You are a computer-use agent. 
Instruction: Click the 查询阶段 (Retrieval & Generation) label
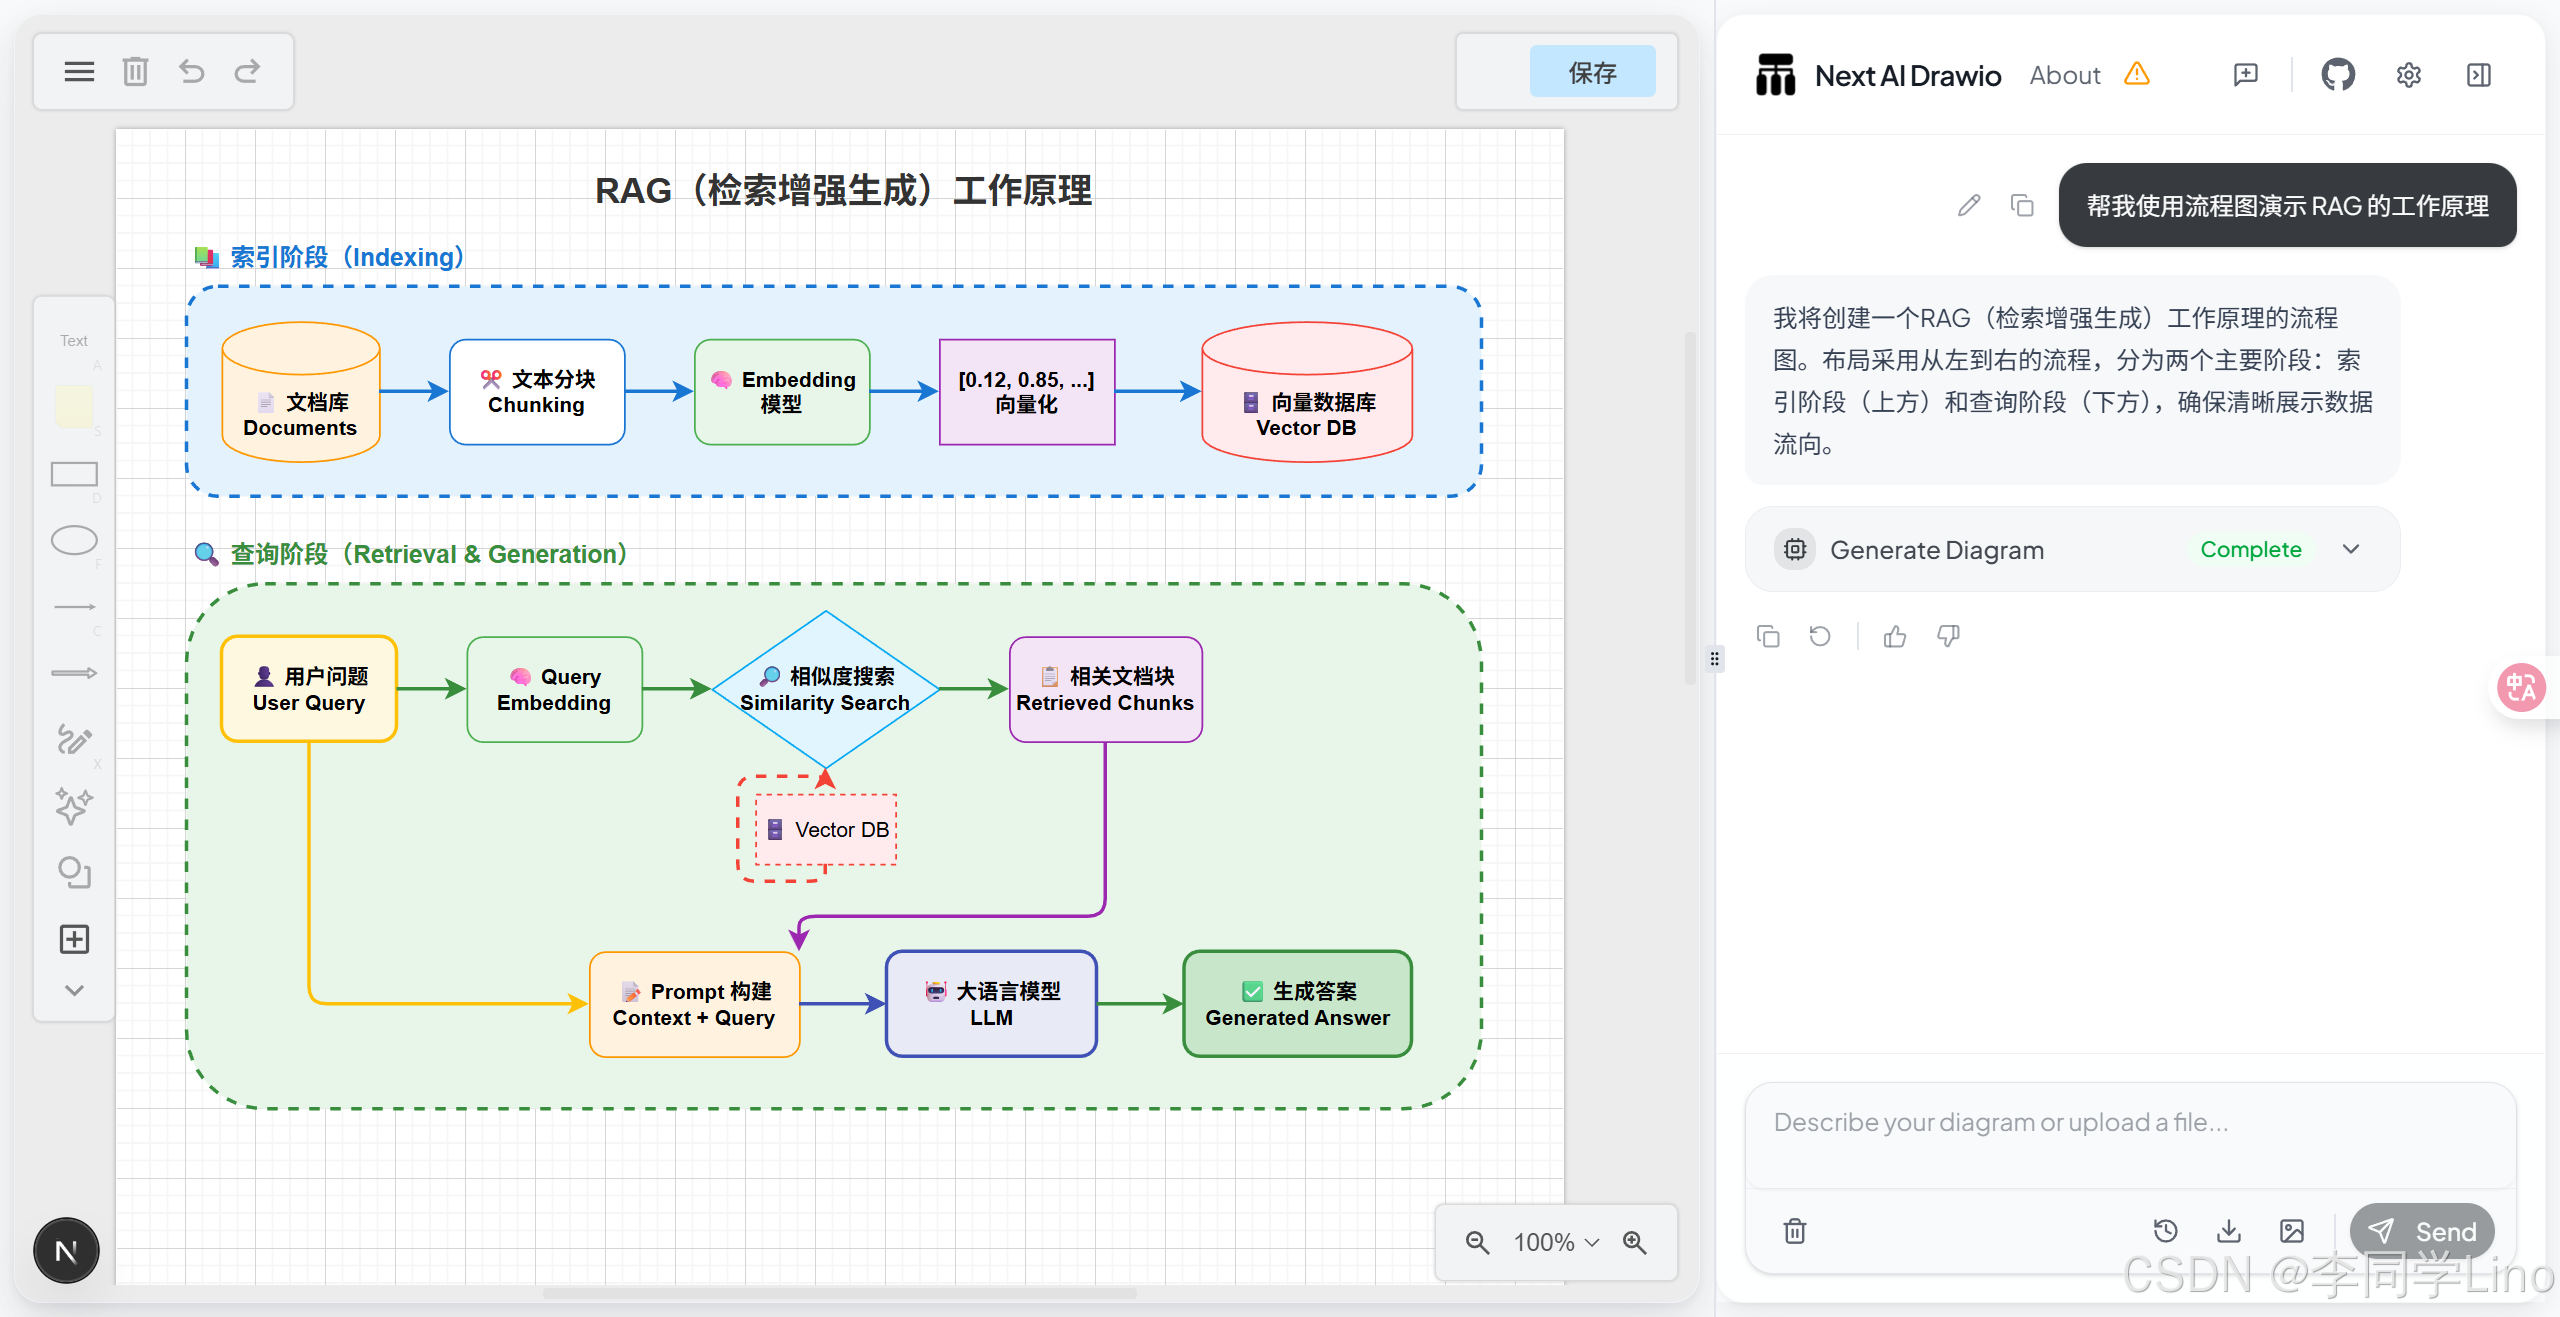pyautogui.click(x=412, y=554)
